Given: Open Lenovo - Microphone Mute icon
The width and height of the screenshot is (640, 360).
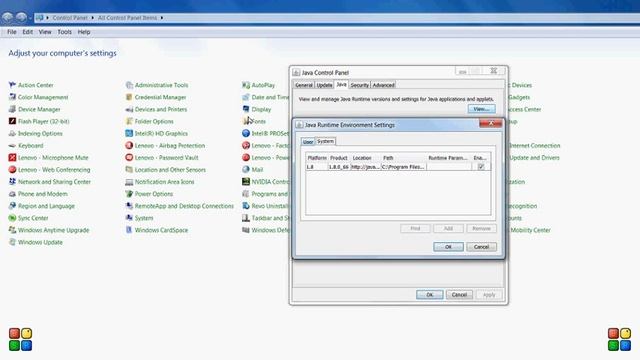Looking at the screenshot, I should pos(12,158).
